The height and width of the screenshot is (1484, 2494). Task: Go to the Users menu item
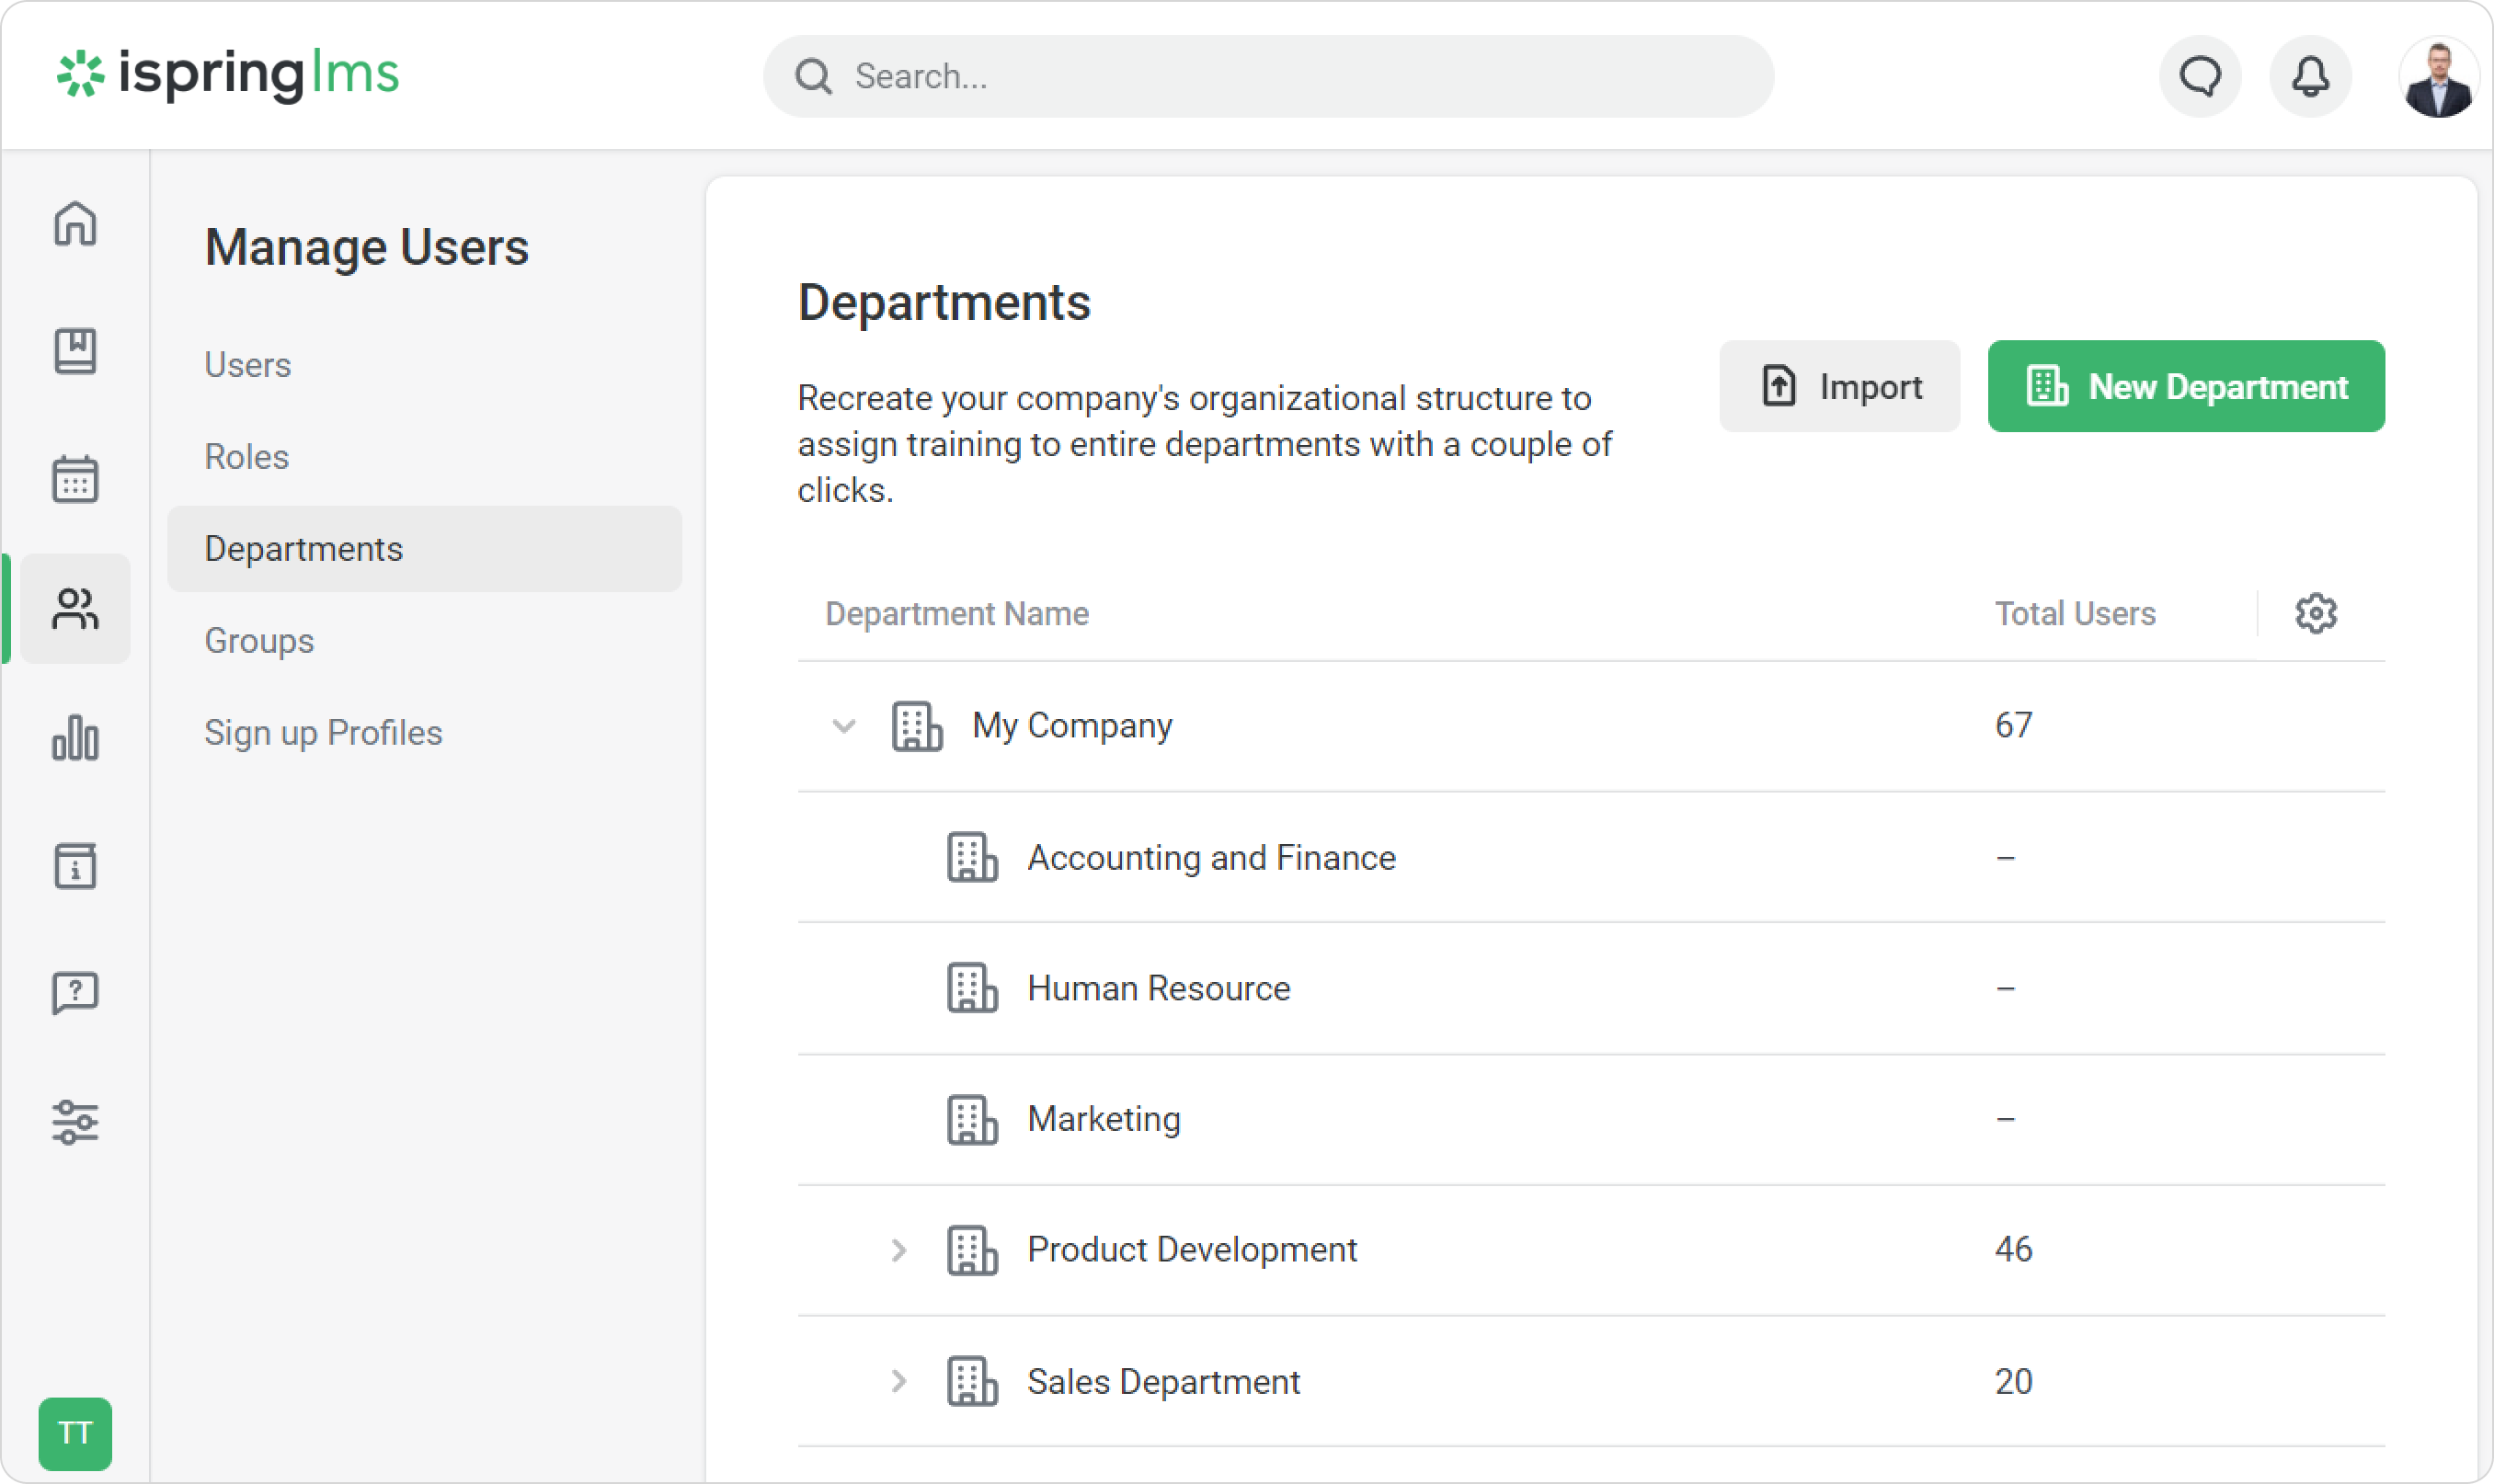[x=248, y=365]
